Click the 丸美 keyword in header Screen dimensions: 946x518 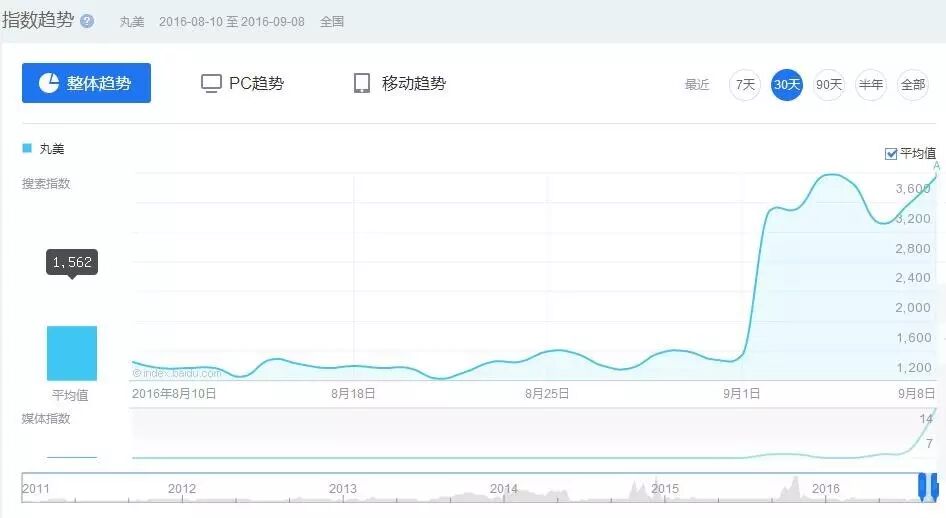[x=132, y=21]
